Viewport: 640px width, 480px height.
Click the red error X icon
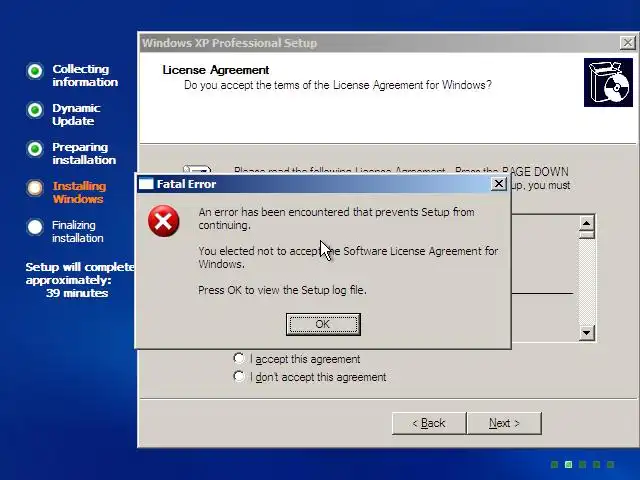click(x=163, y=221)
